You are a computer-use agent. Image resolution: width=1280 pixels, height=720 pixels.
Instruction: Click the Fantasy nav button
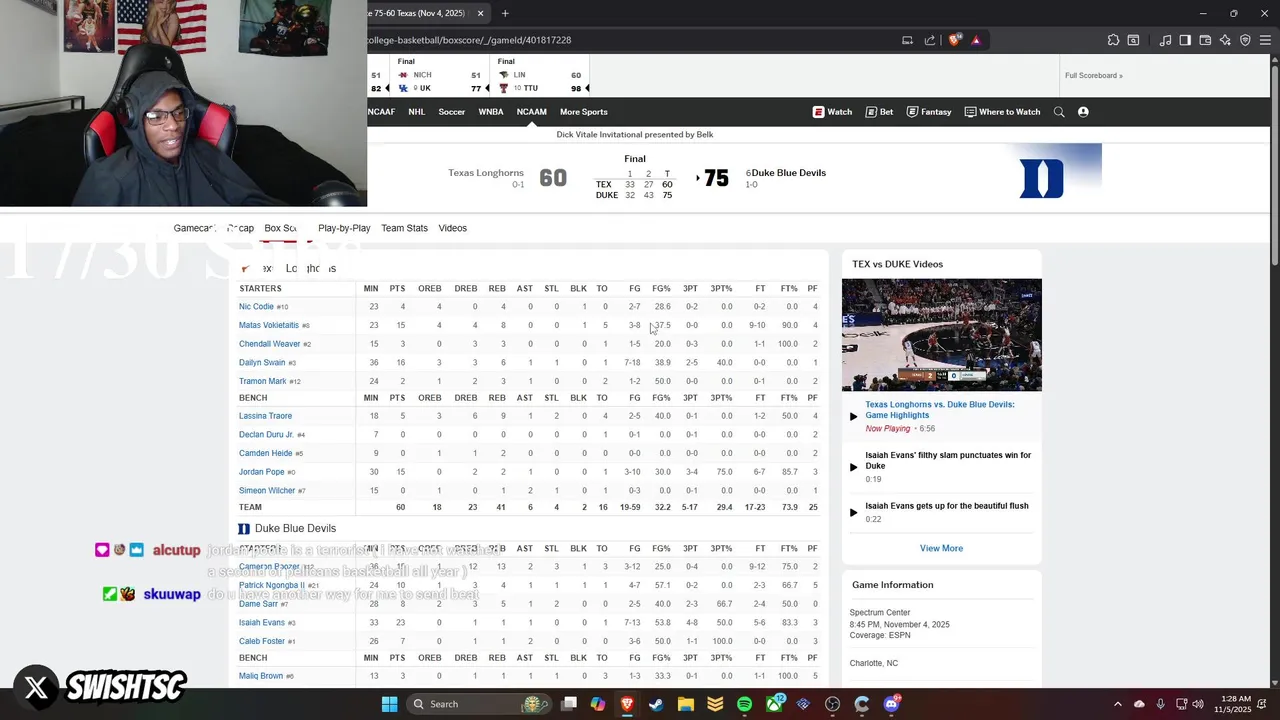[x=929, y=112]
